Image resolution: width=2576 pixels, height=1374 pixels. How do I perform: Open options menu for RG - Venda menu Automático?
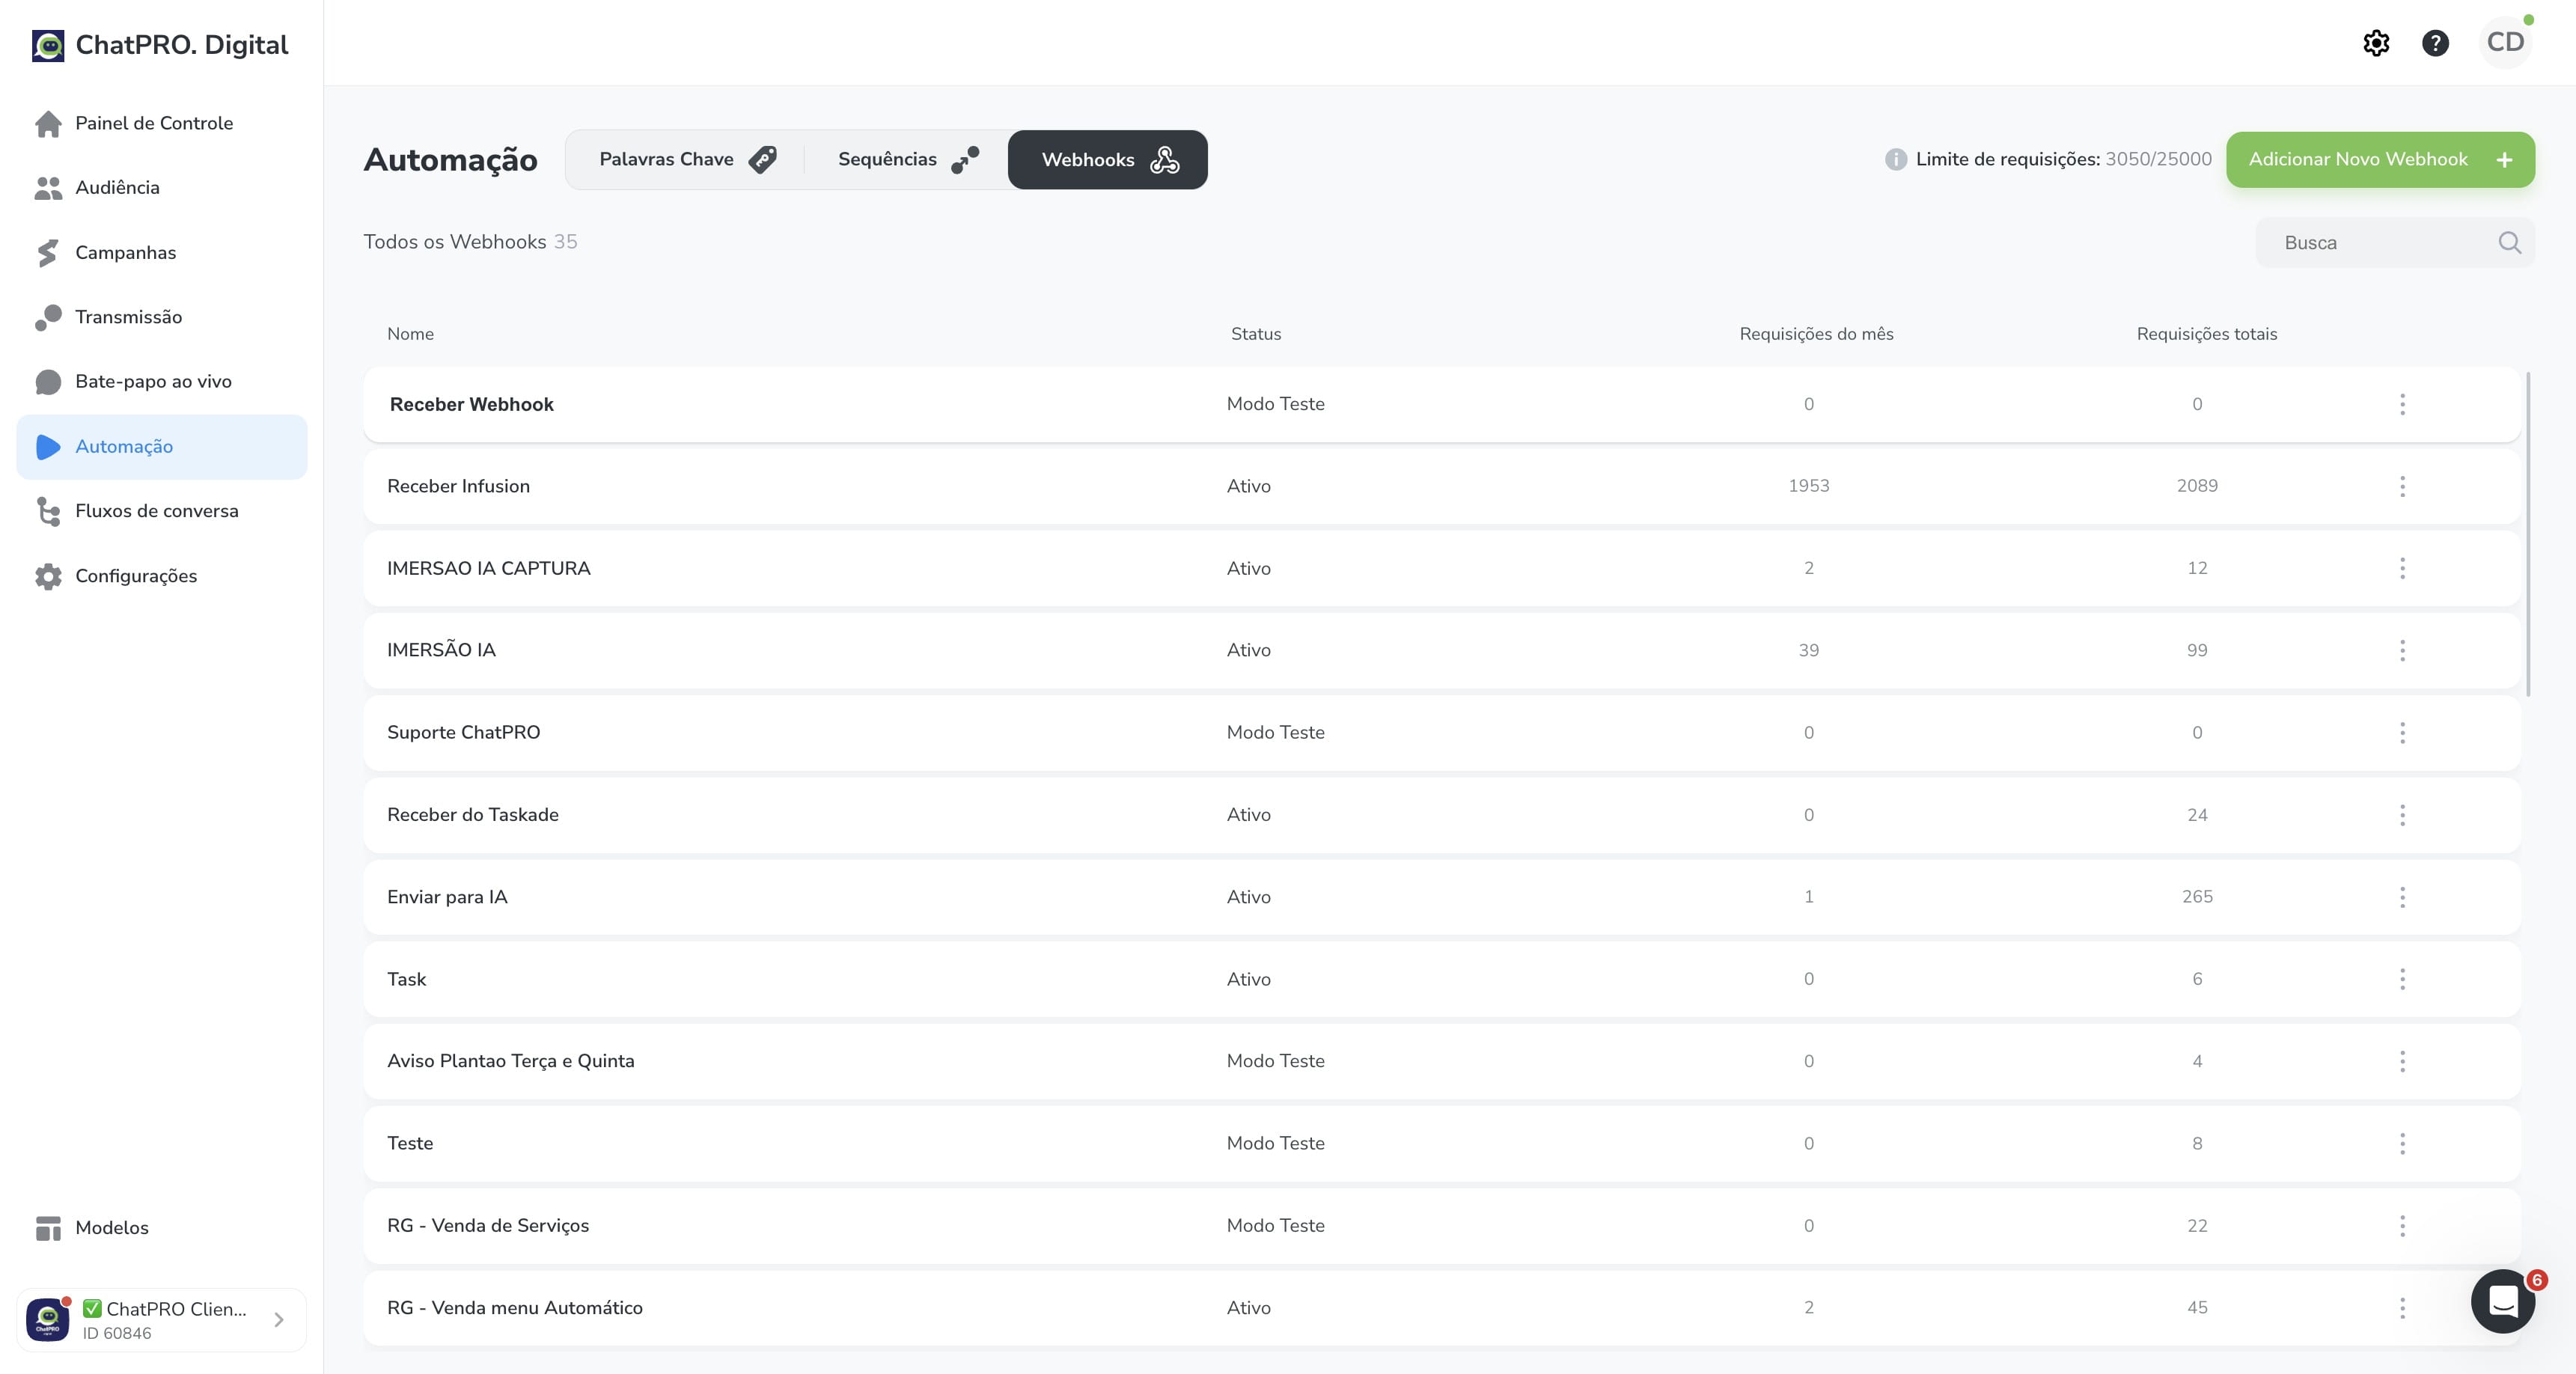(x=2402, y=1308)
